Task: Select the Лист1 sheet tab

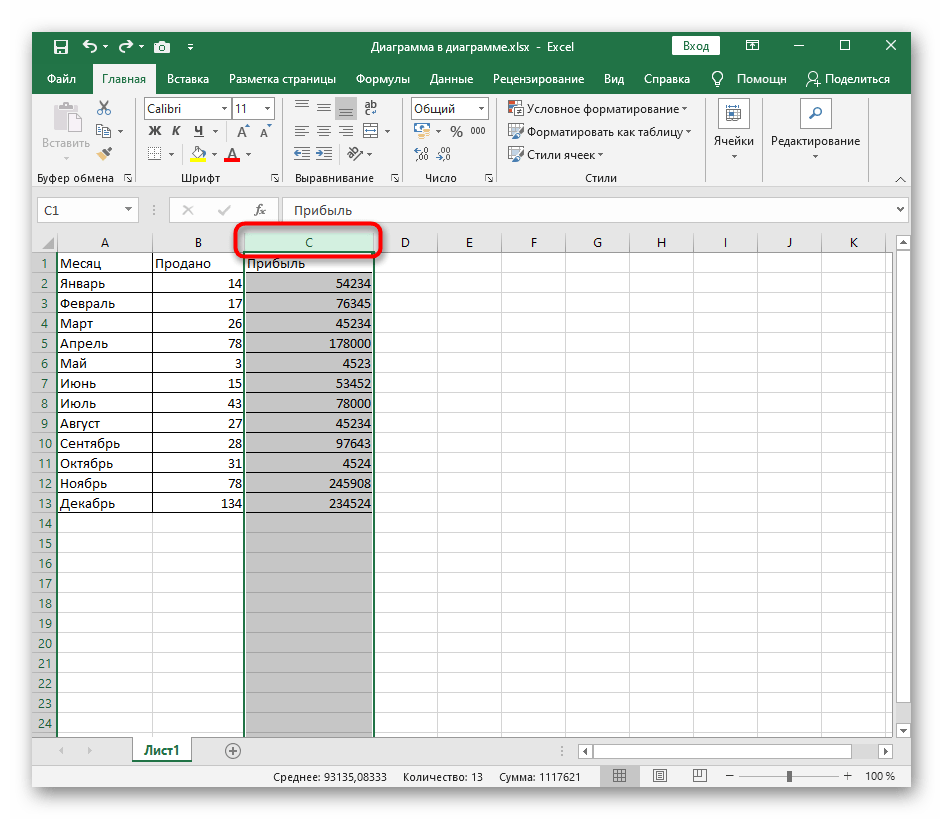Action: (162, 750)
